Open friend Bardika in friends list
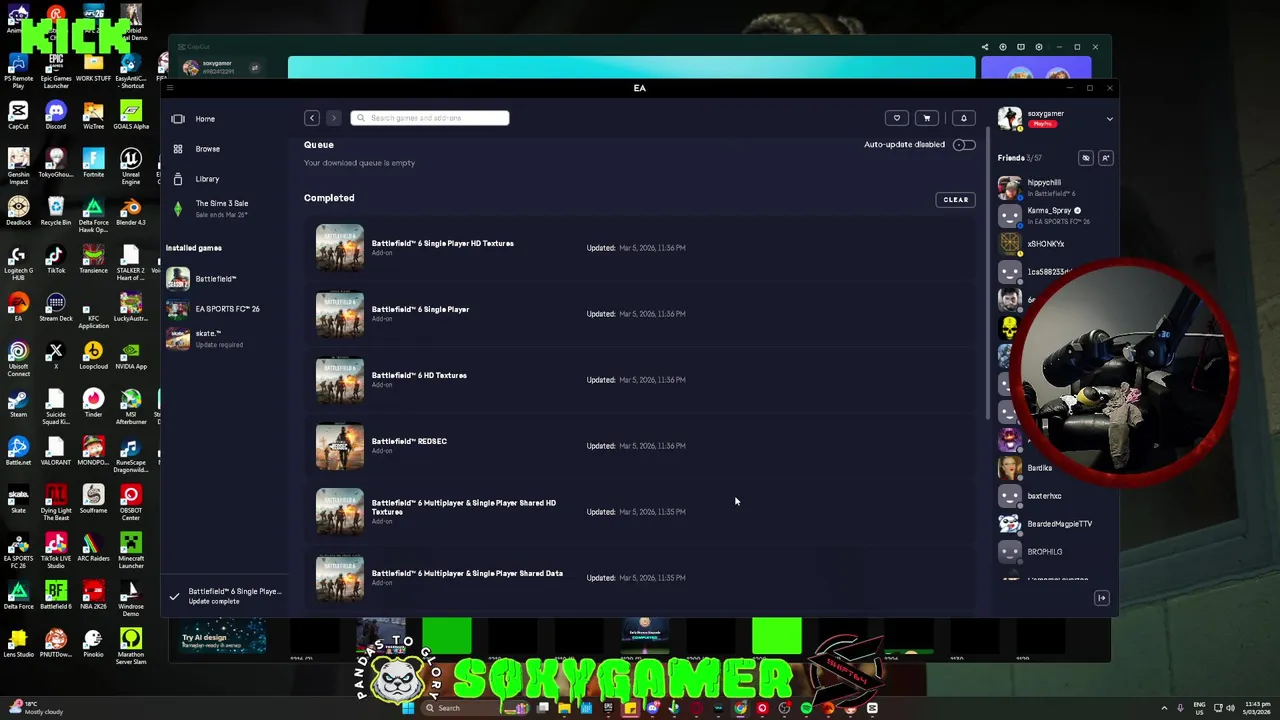 [1040, 468]
